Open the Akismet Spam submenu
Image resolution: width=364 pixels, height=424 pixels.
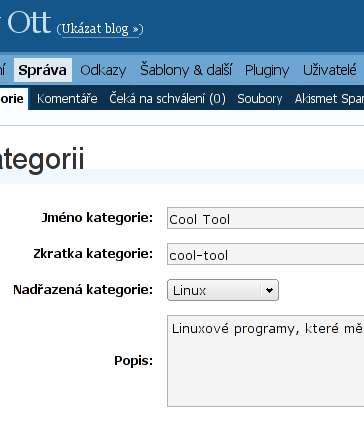[329, 99]
